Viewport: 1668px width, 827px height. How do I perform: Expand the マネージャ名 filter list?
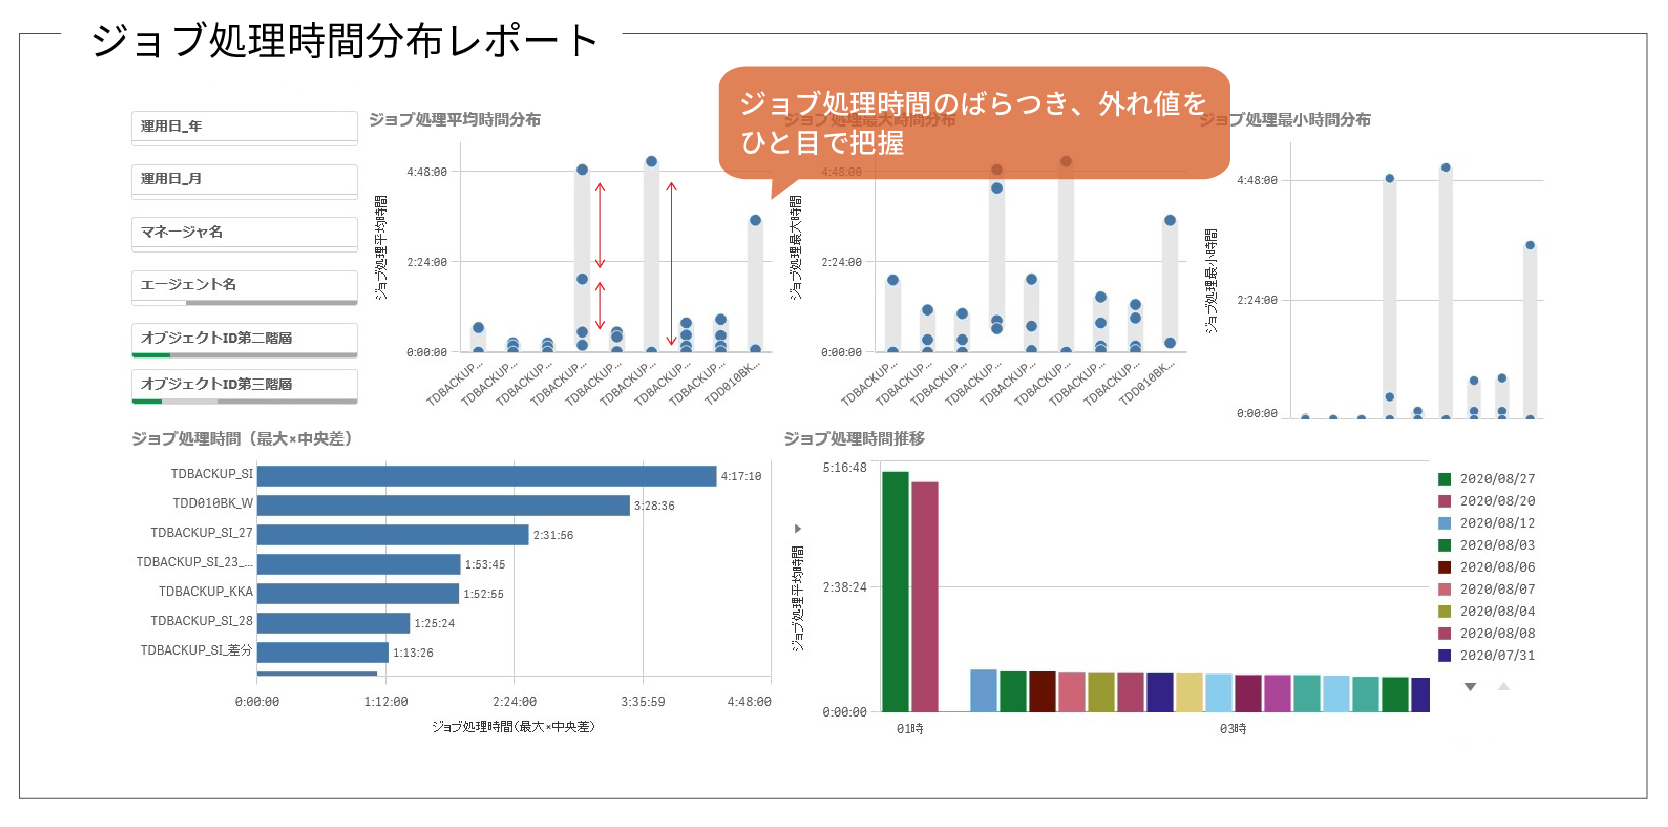click(244, 233)
